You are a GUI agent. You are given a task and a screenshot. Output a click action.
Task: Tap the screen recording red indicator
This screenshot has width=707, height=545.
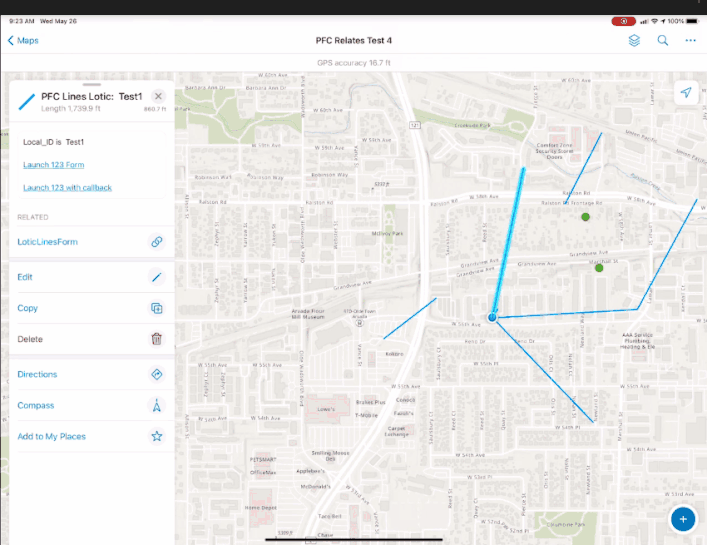point(623,21)
